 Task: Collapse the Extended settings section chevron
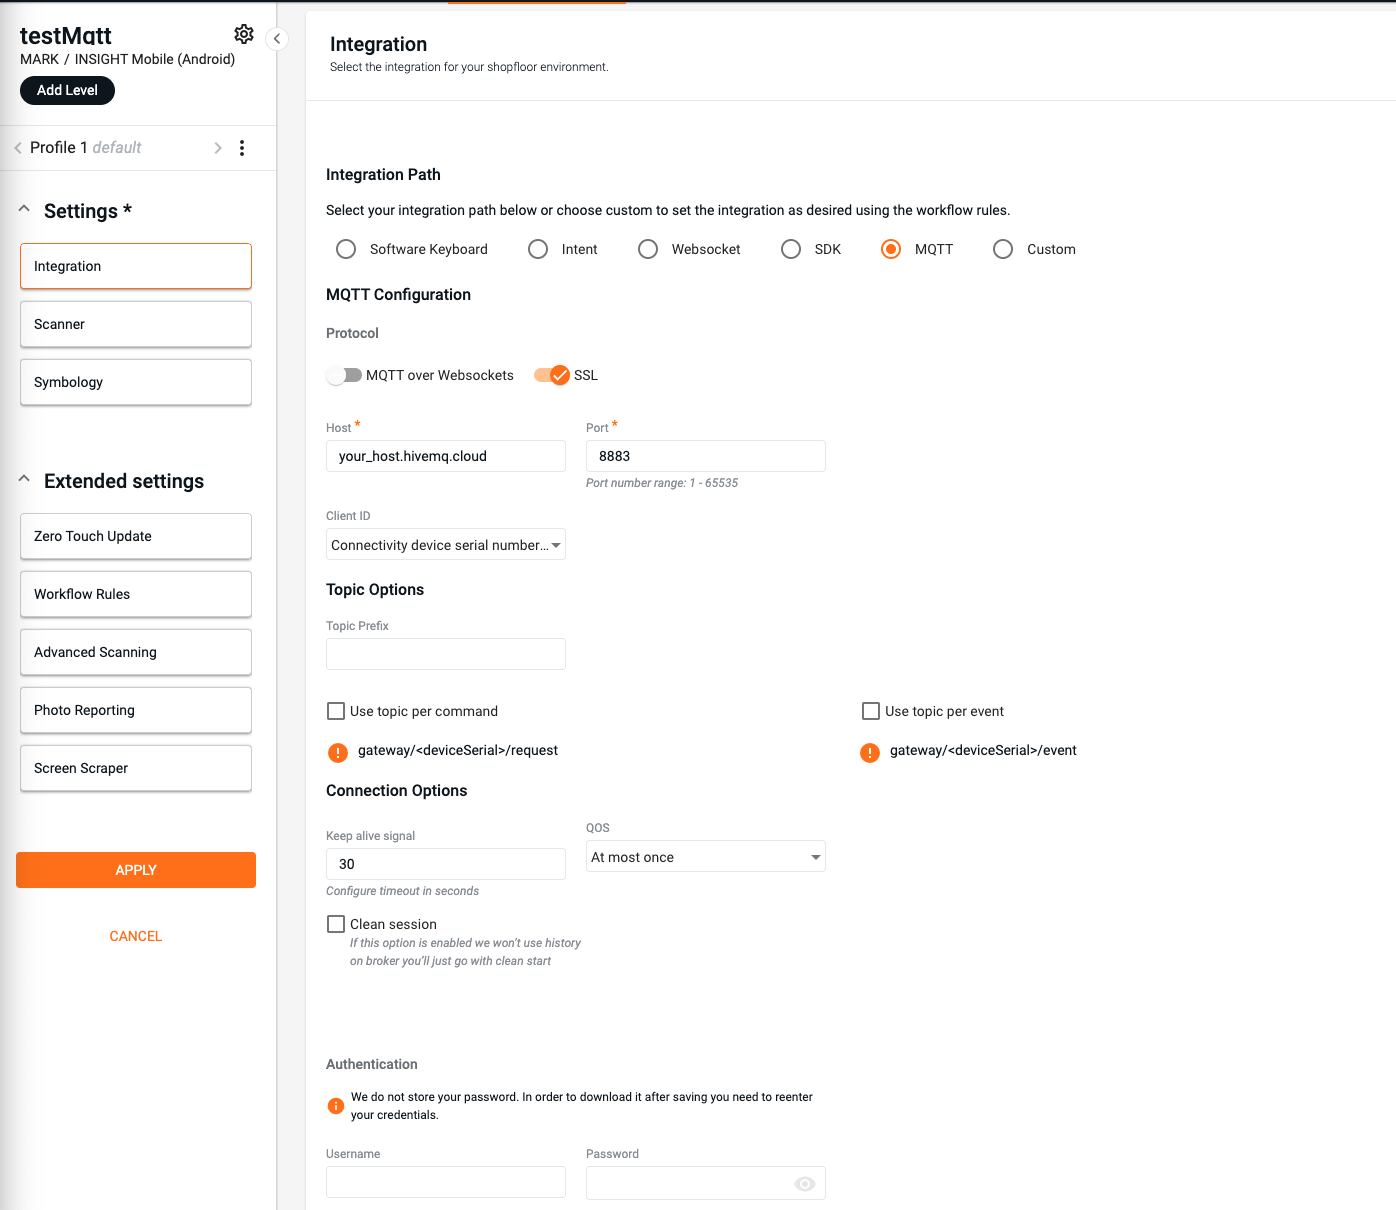24,479
